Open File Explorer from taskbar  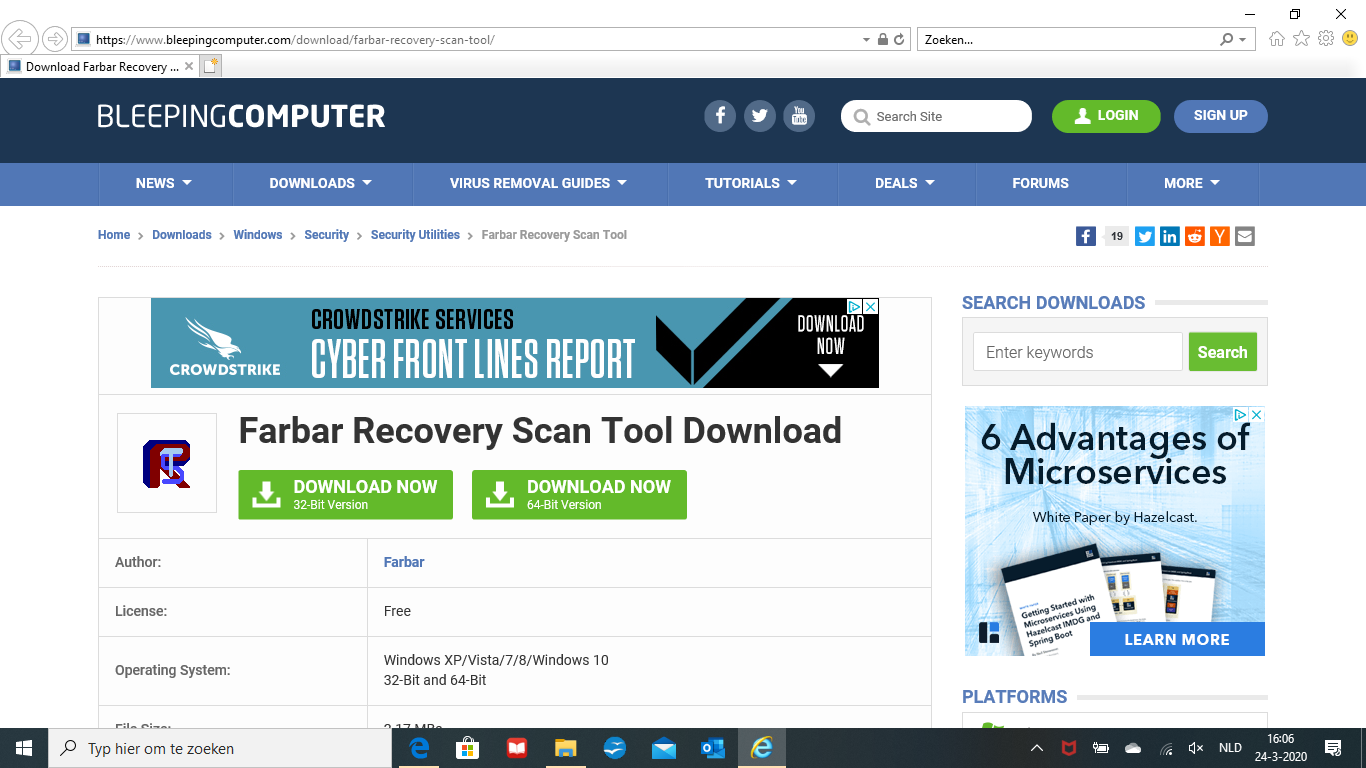[566, 748]
